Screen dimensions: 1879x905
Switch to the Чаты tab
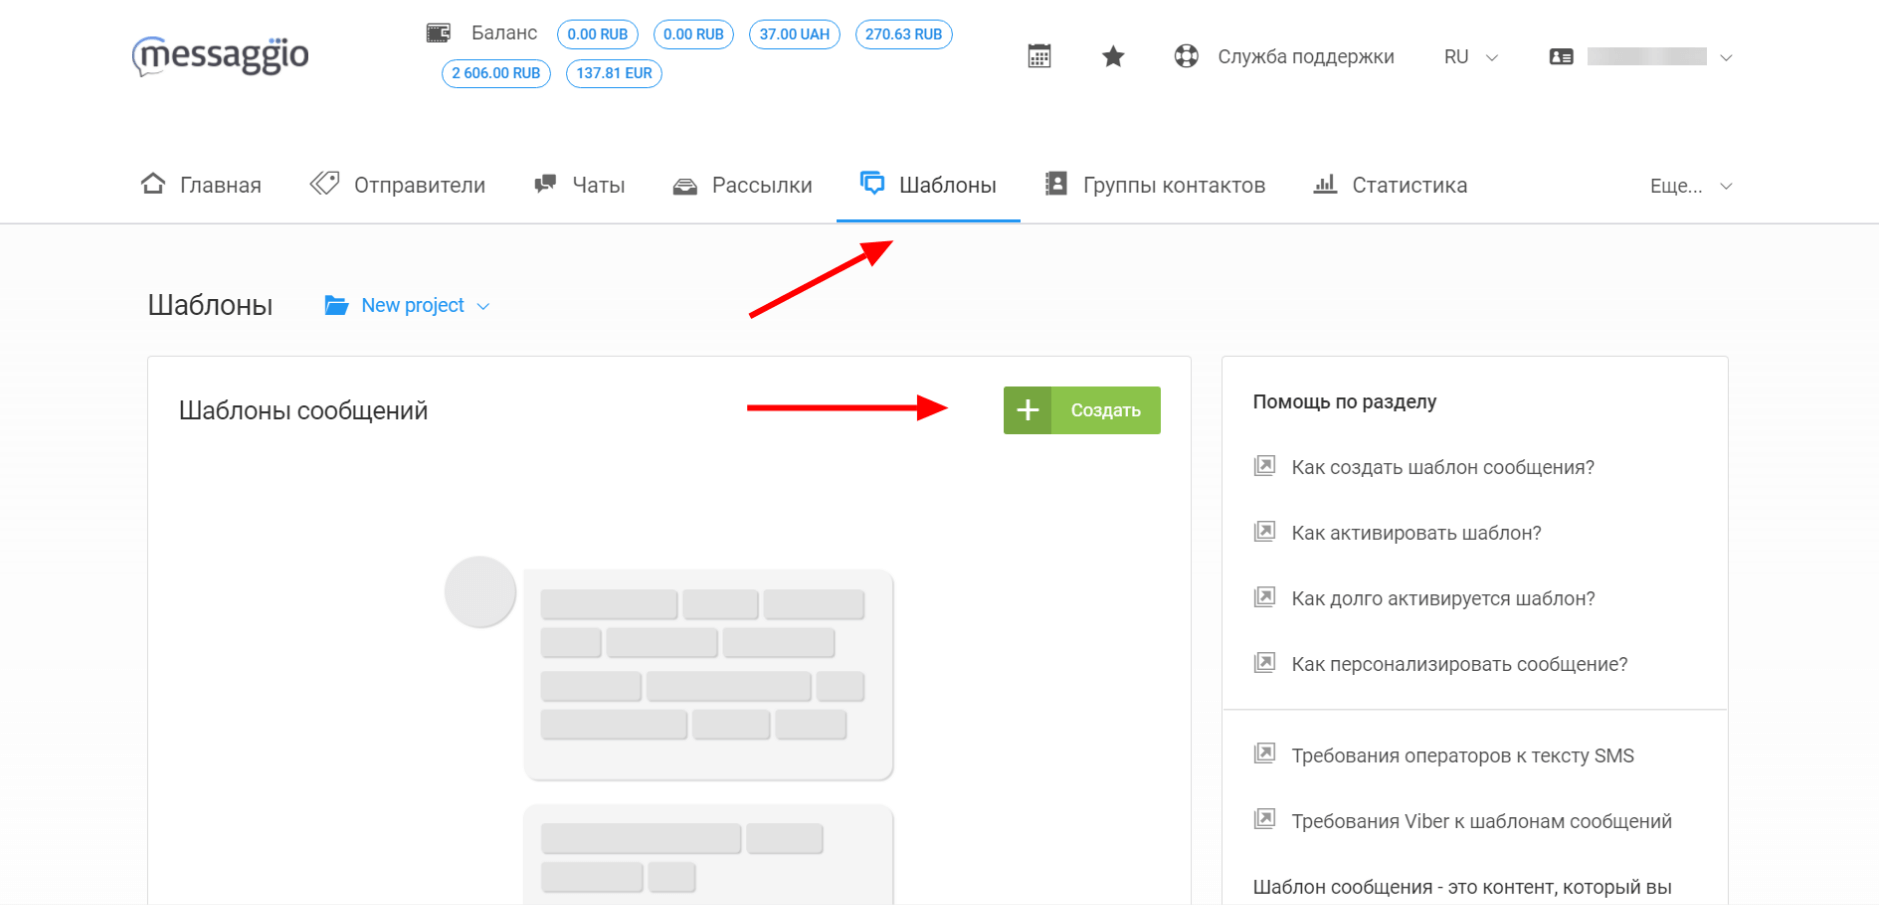click(x=579, y=185)
